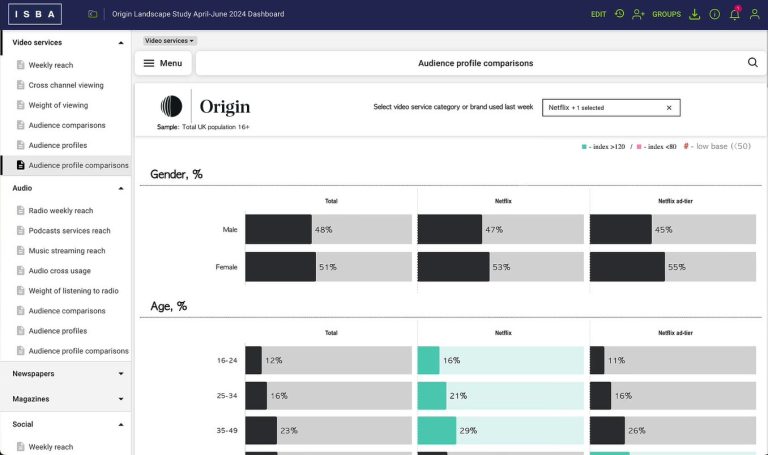Click GROUPS in the top bar
Screen dimensions: 768x455
667,14
